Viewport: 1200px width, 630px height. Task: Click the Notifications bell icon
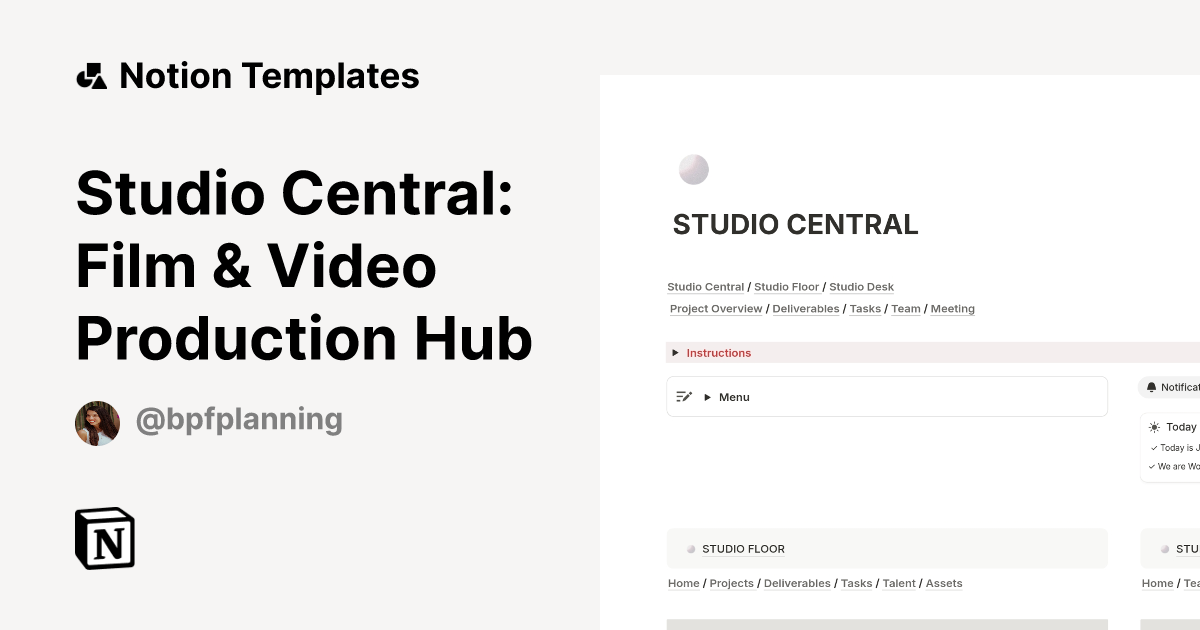[x=1152, y=387]
